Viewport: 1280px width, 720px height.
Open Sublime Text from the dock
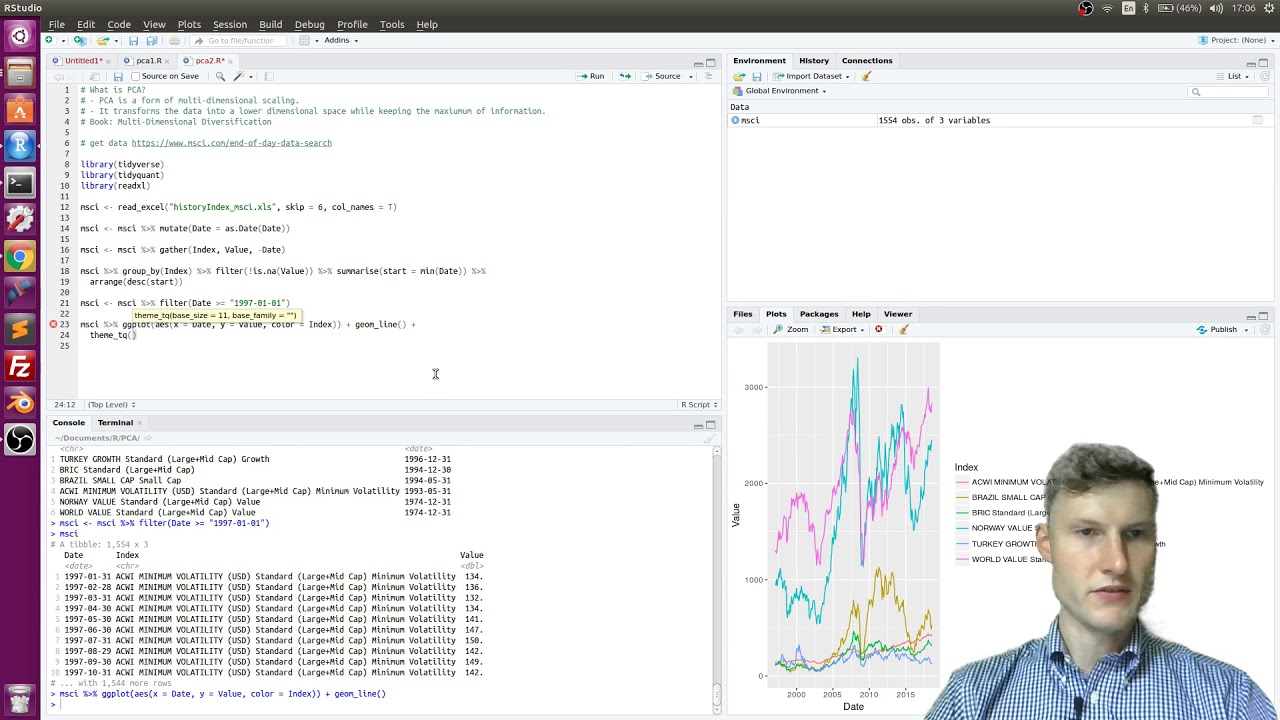[20, 329]
